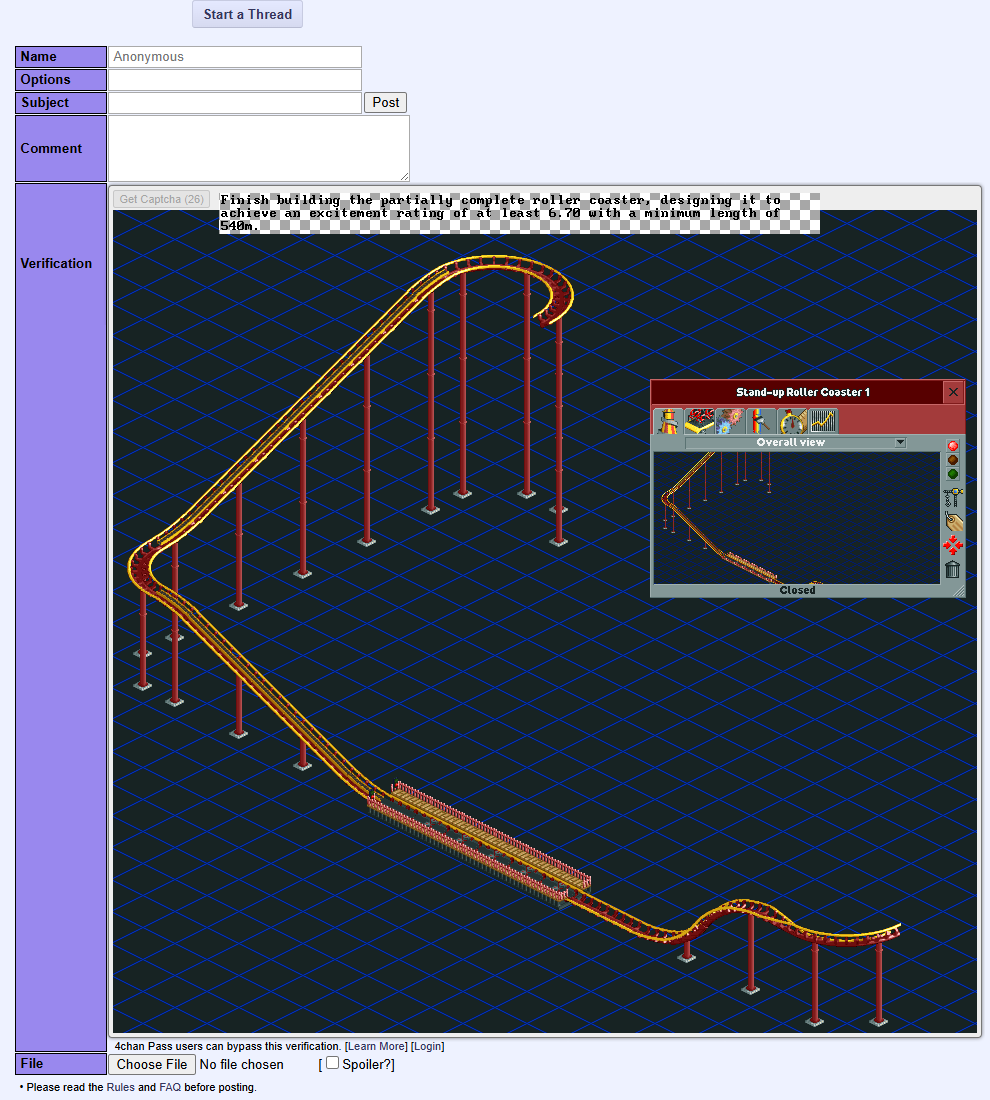The height and width of the screenshot is (1100, 990).
Task: Open the Rules link
Action: tap(120, 1087)
